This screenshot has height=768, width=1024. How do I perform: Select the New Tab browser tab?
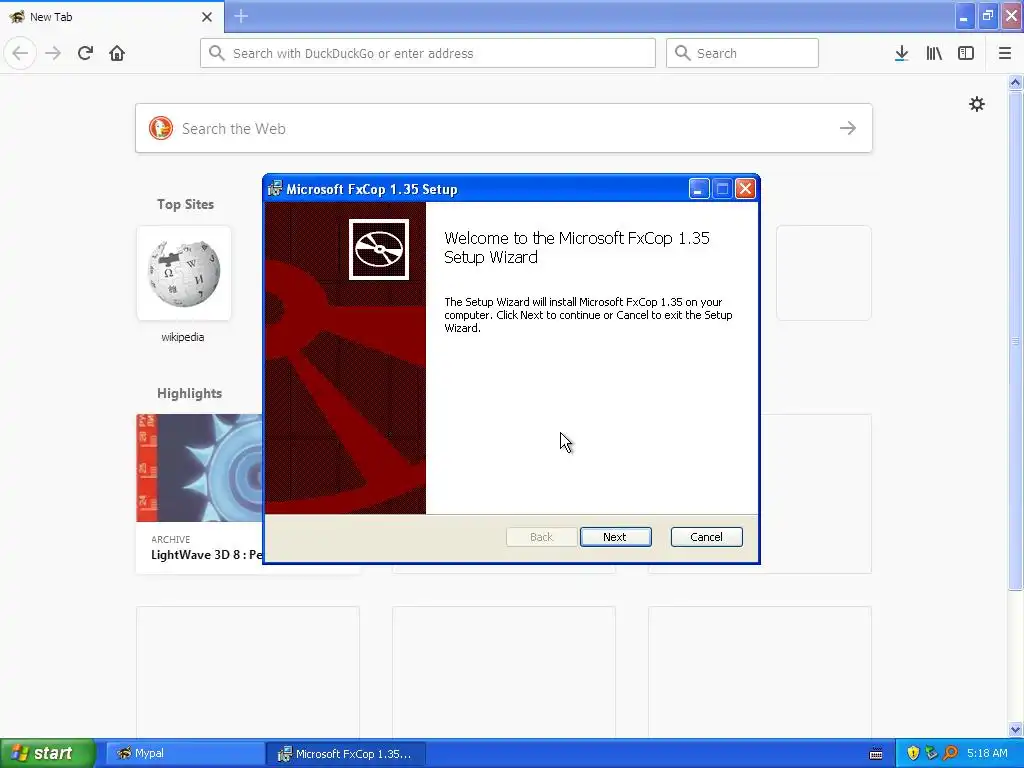pyautogui.click(x=112, y=17)
